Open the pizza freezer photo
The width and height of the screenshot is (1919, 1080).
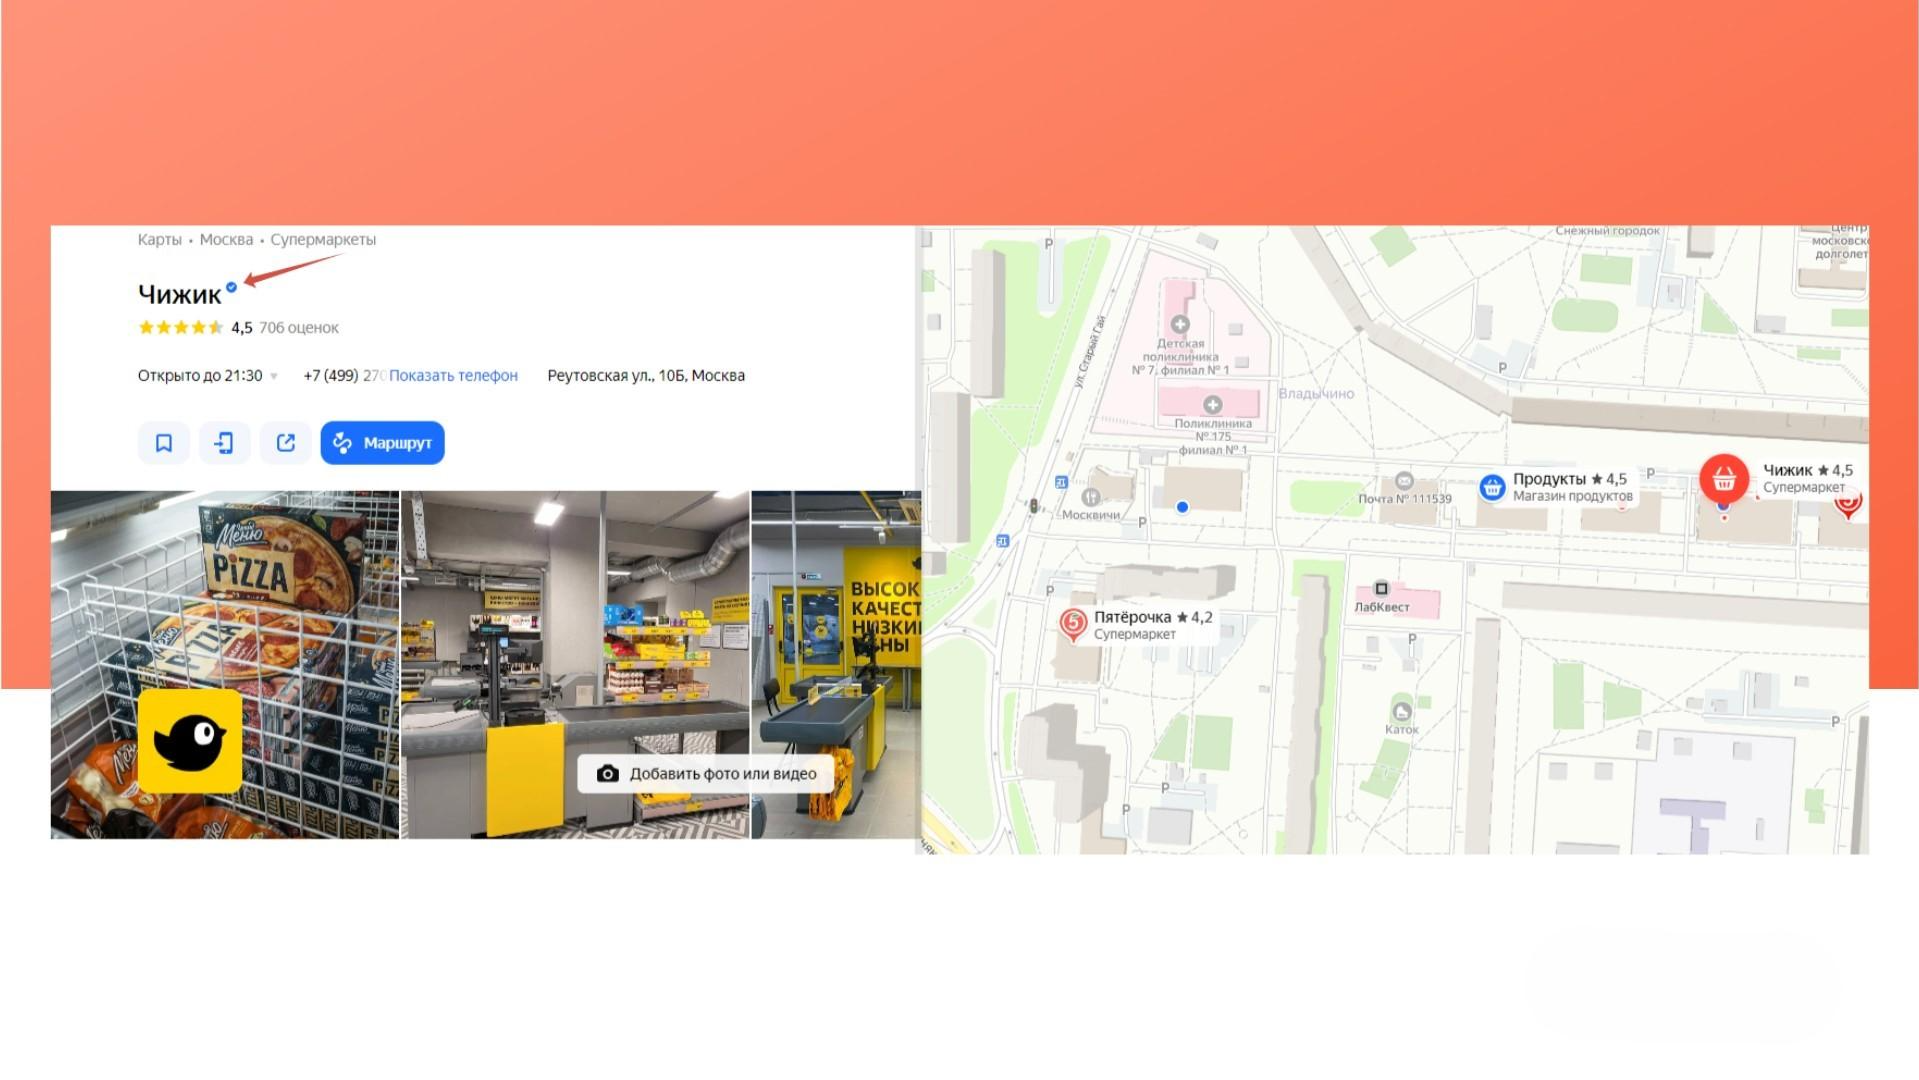225,665
